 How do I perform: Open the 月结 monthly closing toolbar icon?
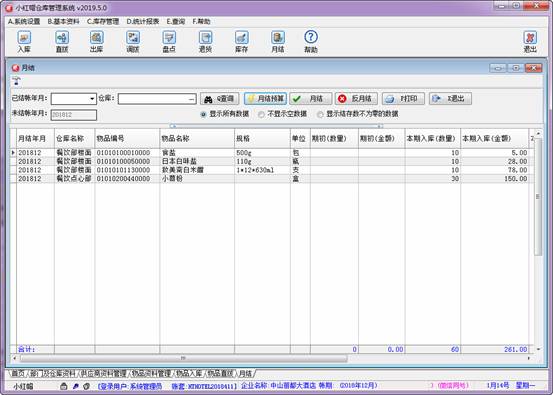[278, 41]
